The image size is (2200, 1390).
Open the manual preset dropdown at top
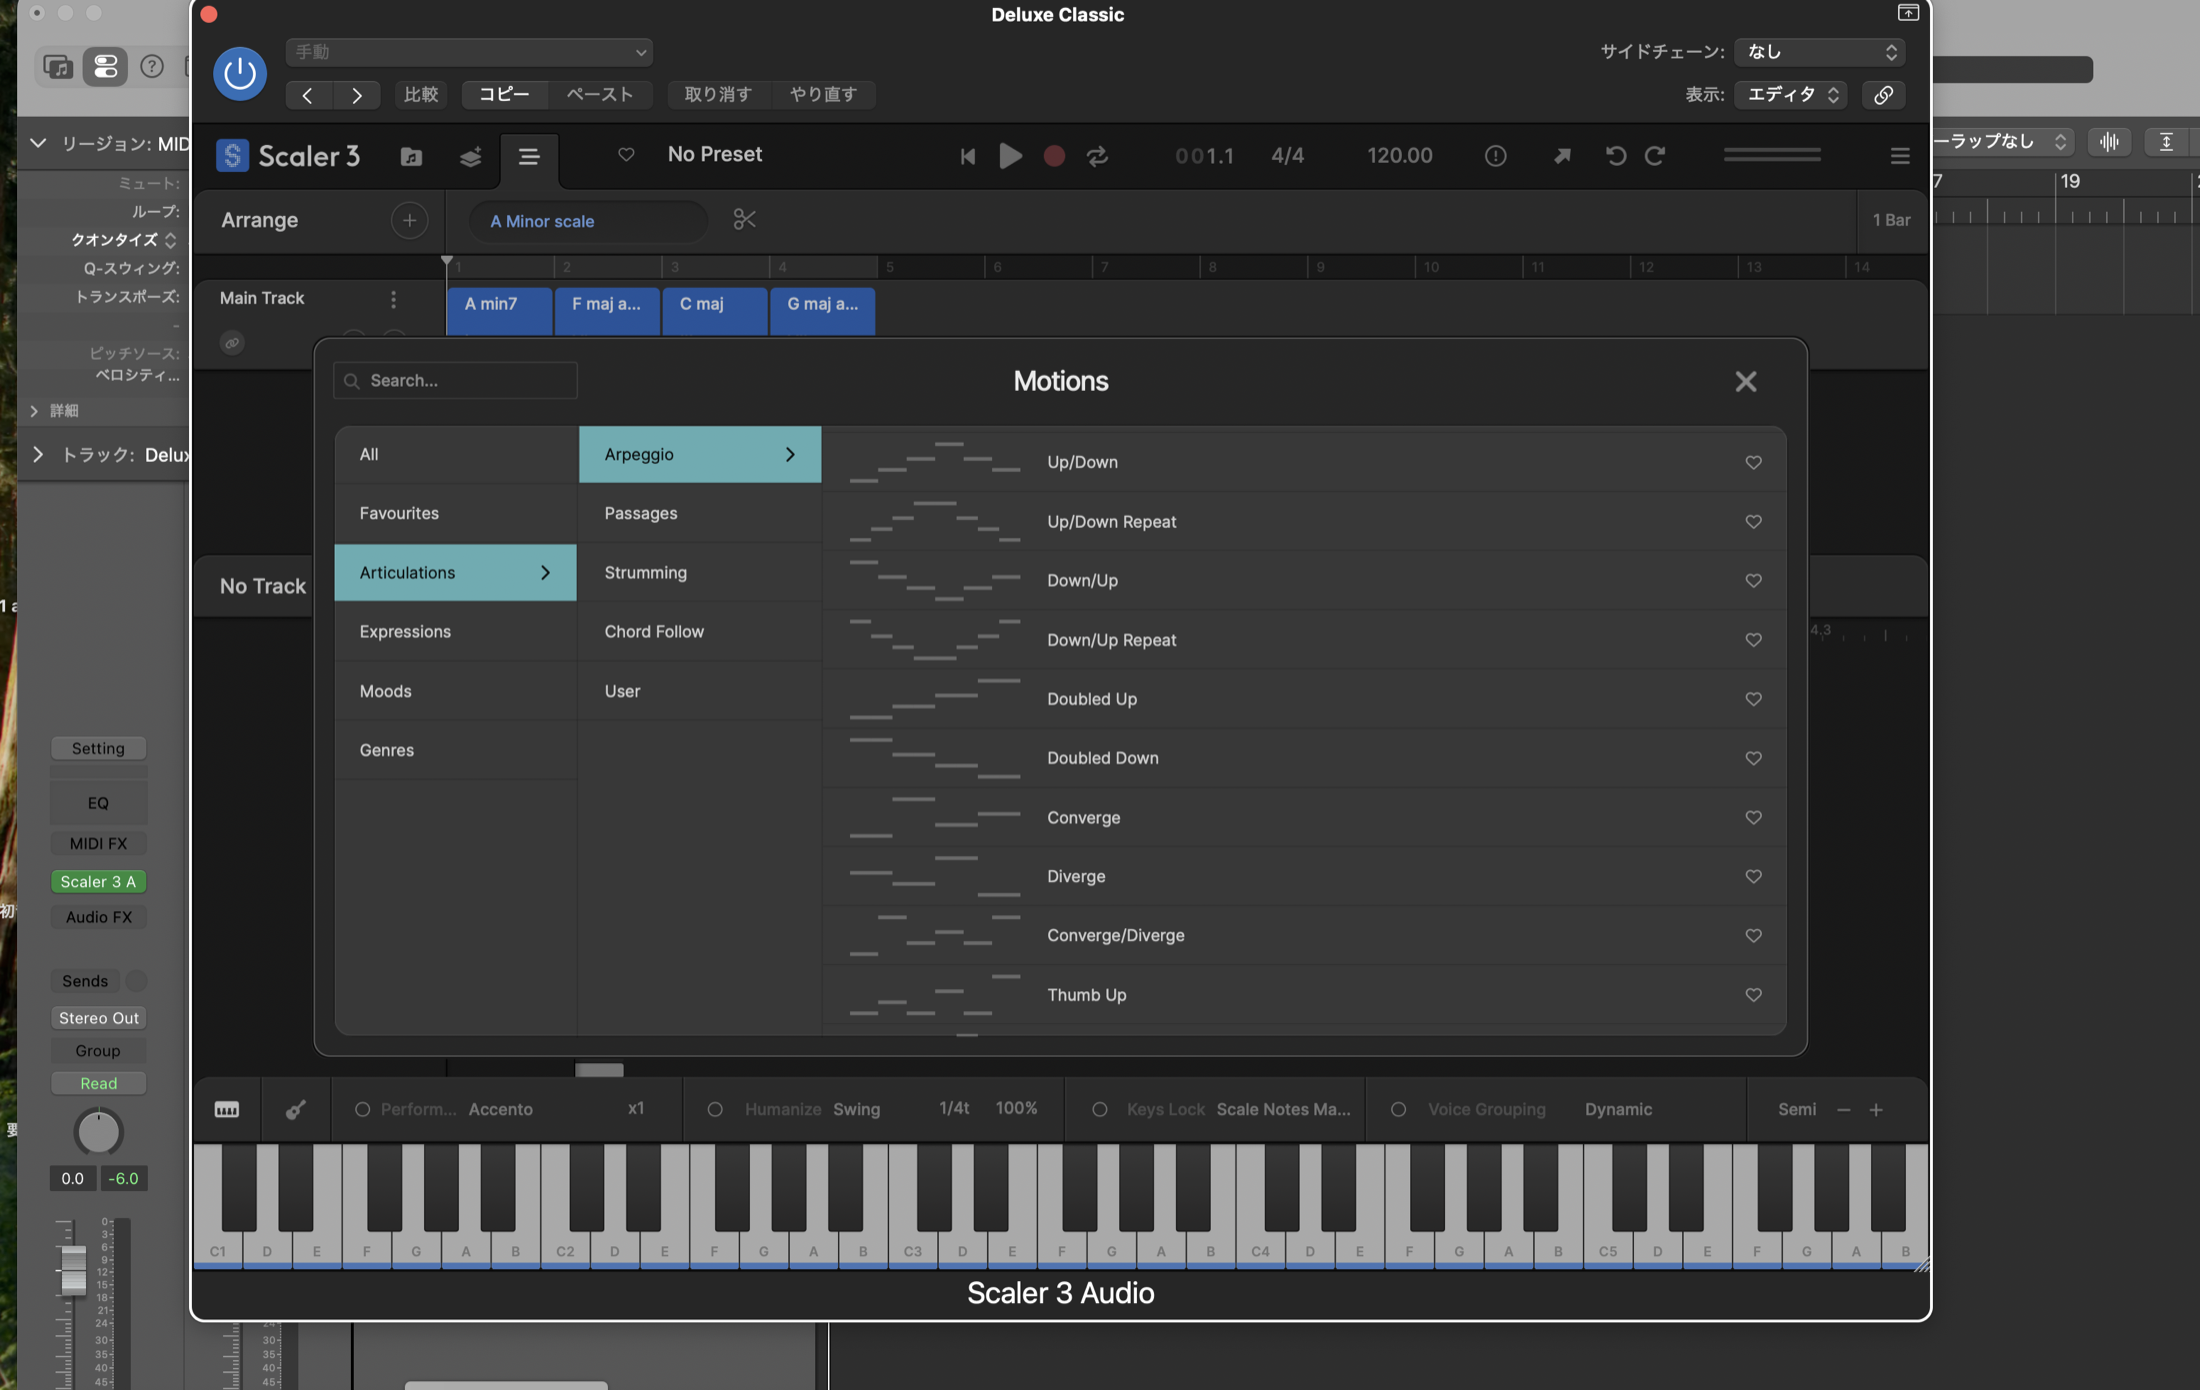[469, 52]
